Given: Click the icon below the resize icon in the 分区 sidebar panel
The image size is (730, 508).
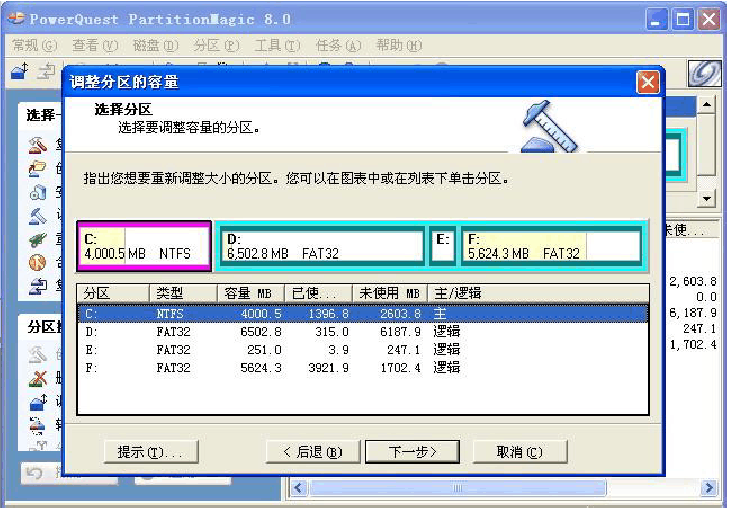Looking at the screenshot, I should [38, 425].
